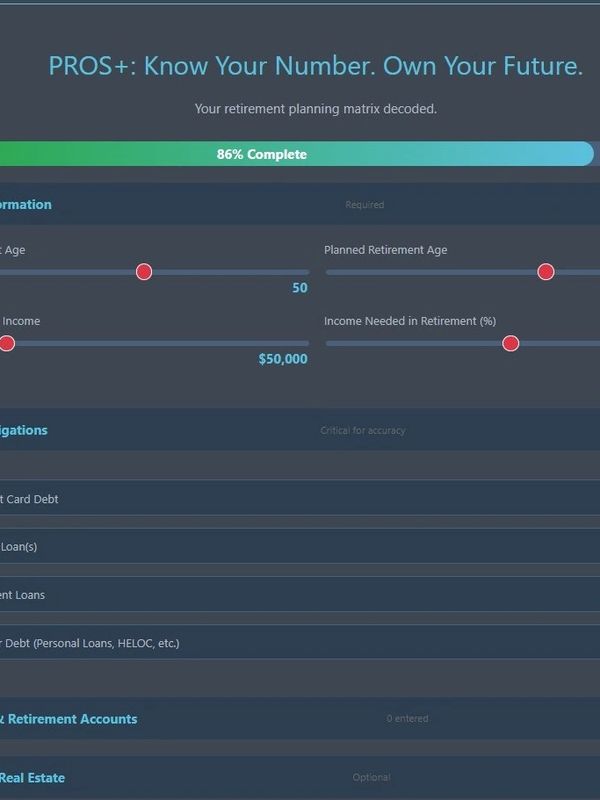Click the Income slider handle

point(7,344)
